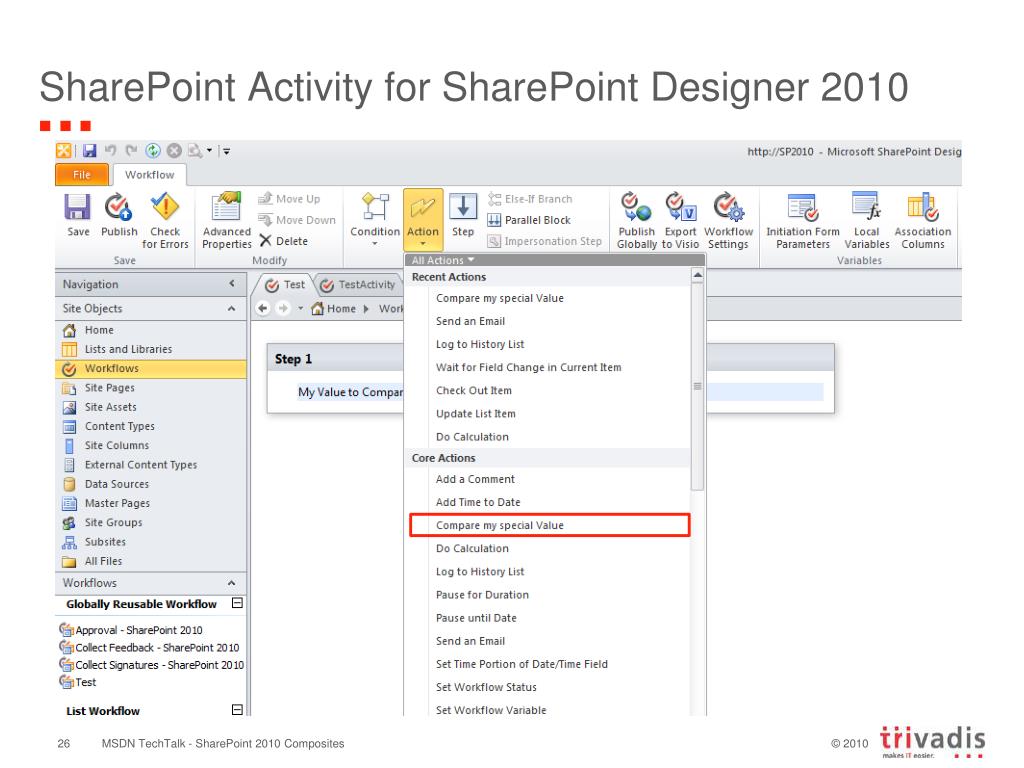Insert a Step
This screenshot has width=1024, height=768.
463,215
